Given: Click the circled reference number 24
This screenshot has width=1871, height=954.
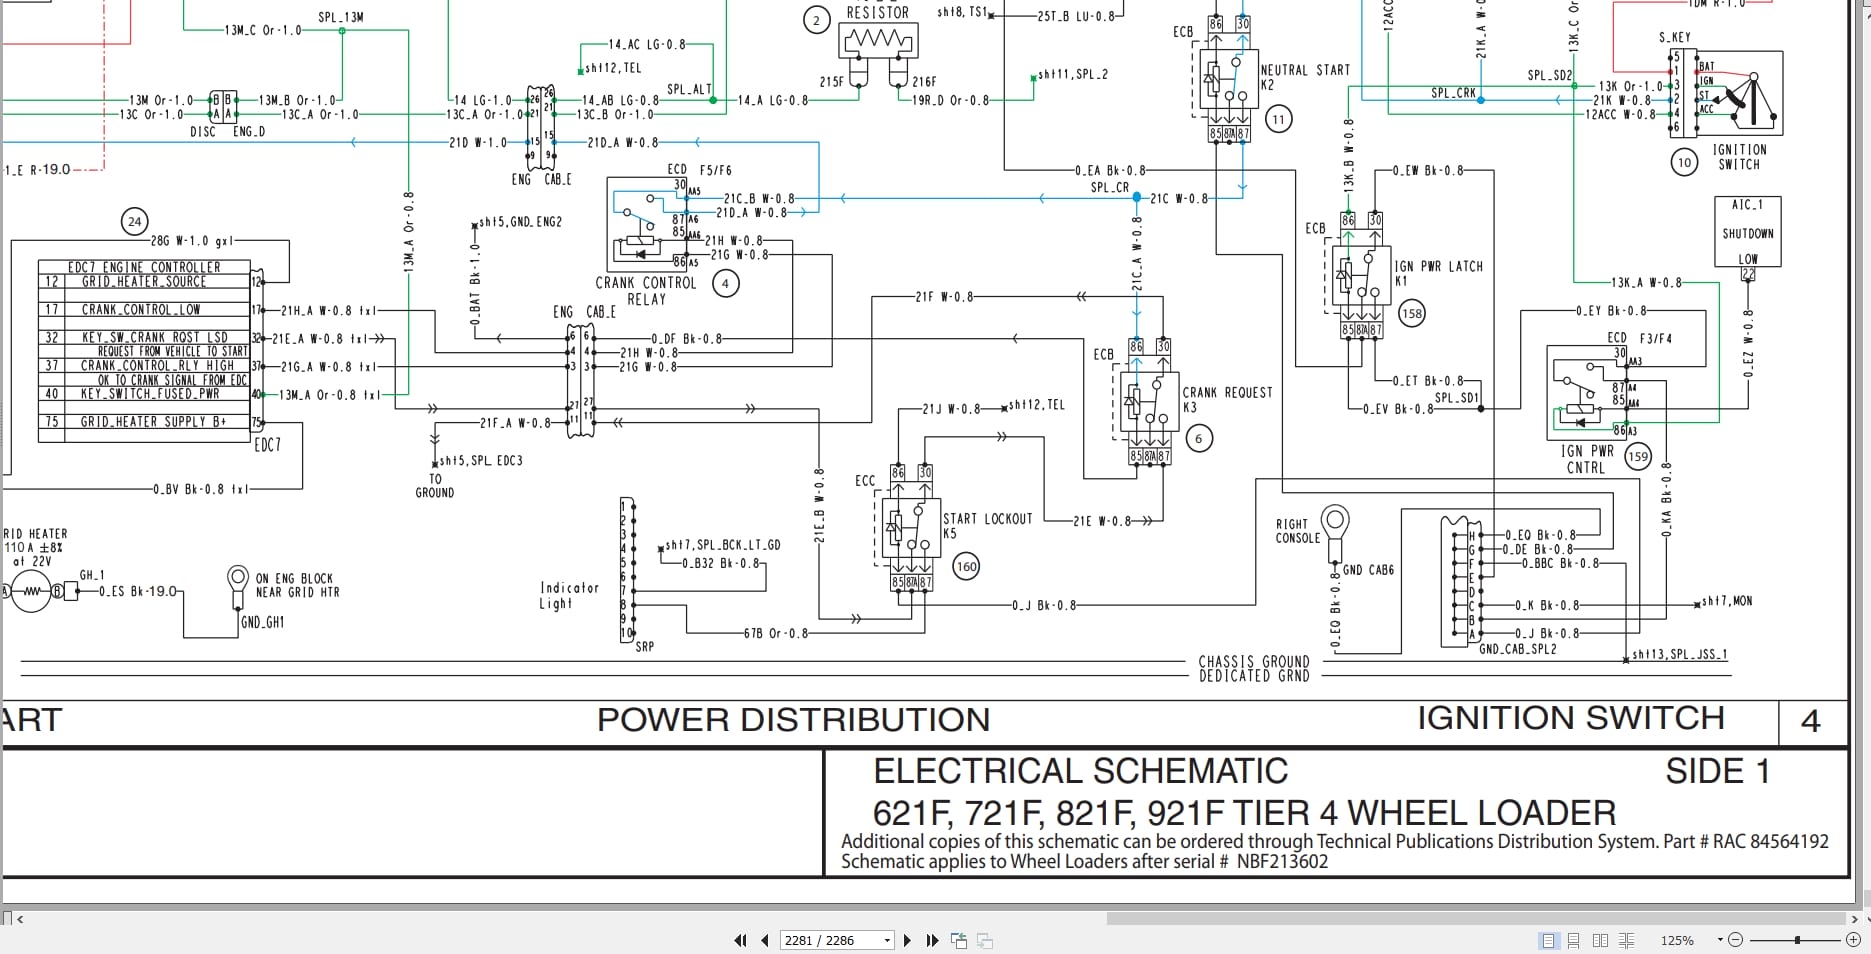Looking at the screenshot, I should [134, 222].
